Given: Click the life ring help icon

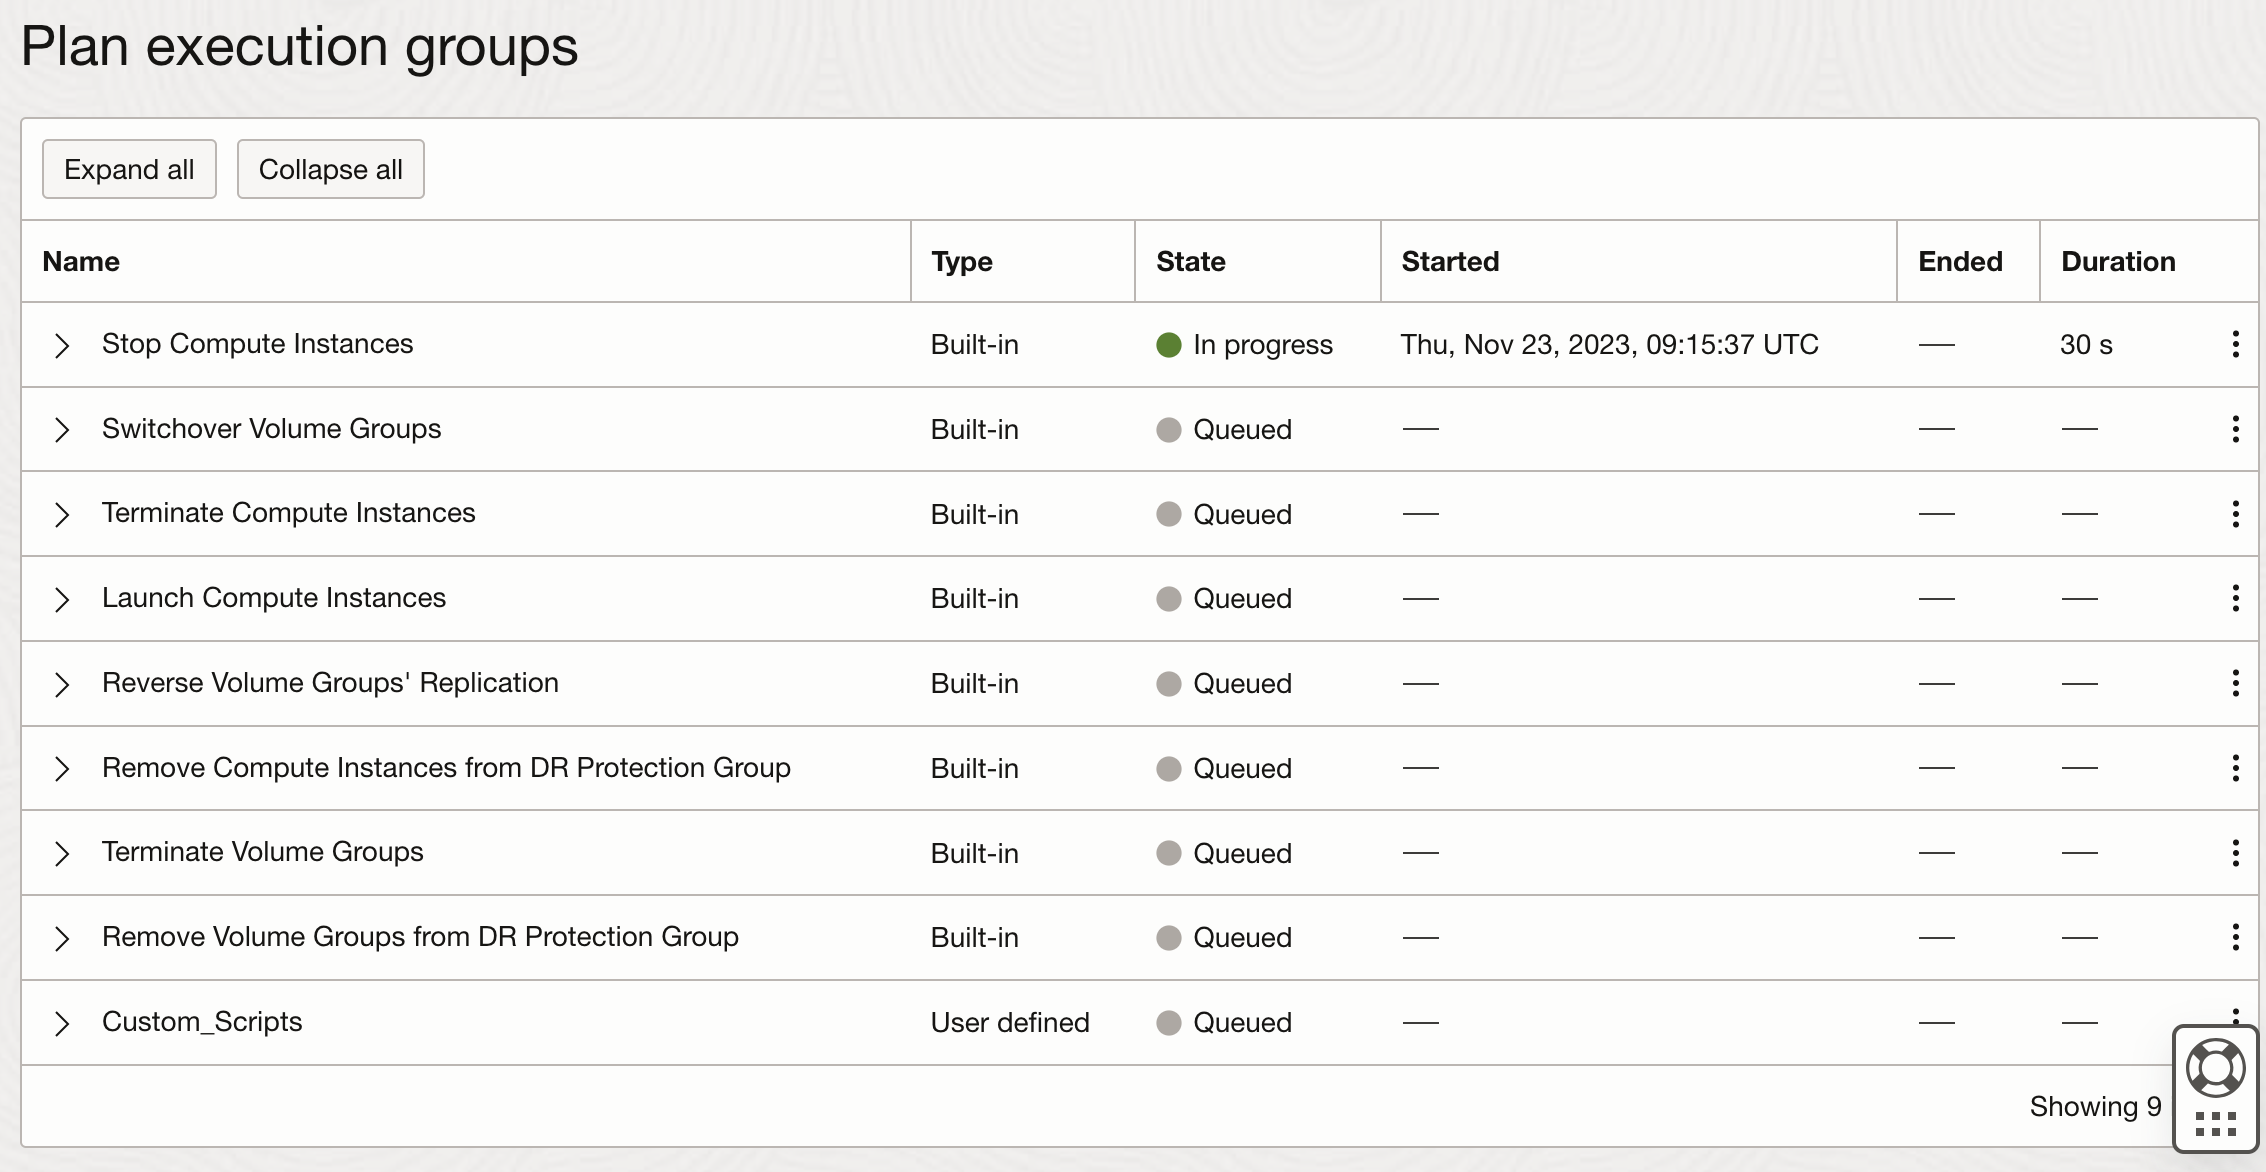Looking at the screenshot, I should [2215, 1068].
